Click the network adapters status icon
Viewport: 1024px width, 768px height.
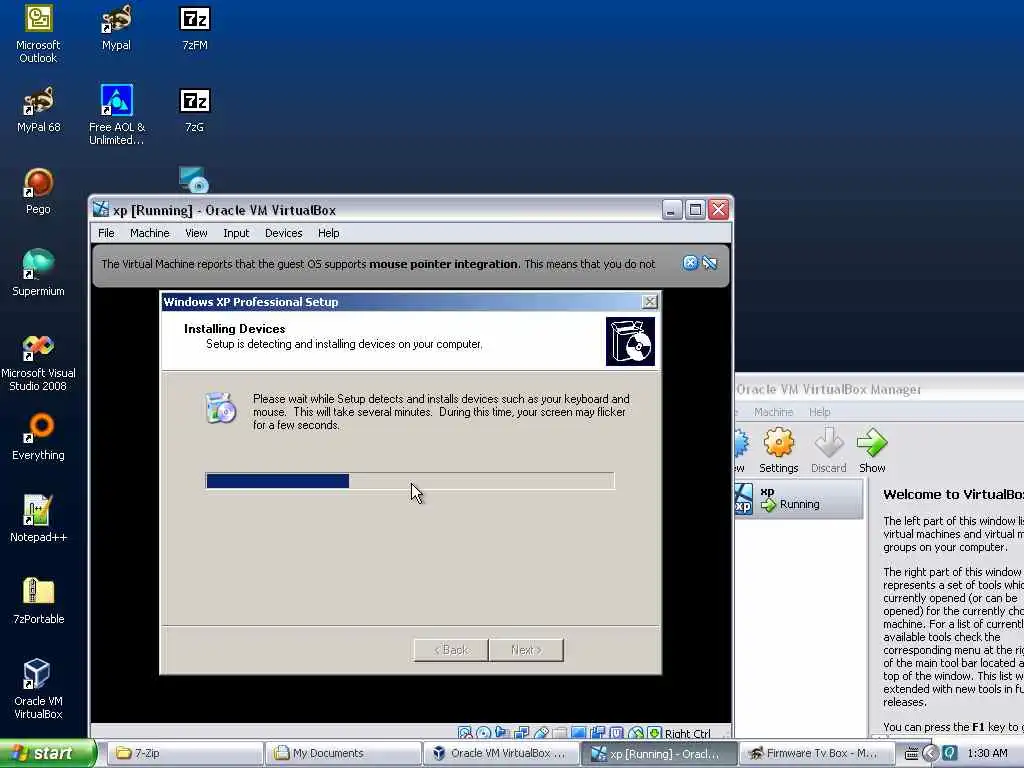tap(521, 733)
